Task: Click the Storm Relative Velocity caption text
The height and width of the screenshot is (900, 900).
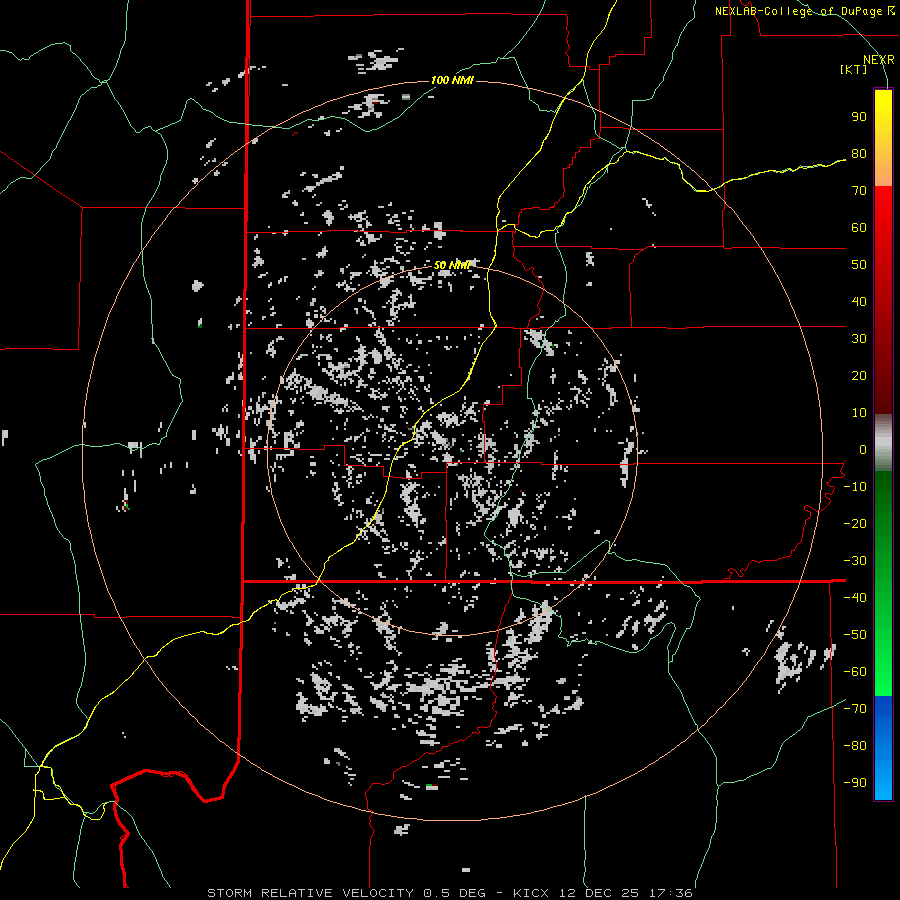Action: [449, 893]
